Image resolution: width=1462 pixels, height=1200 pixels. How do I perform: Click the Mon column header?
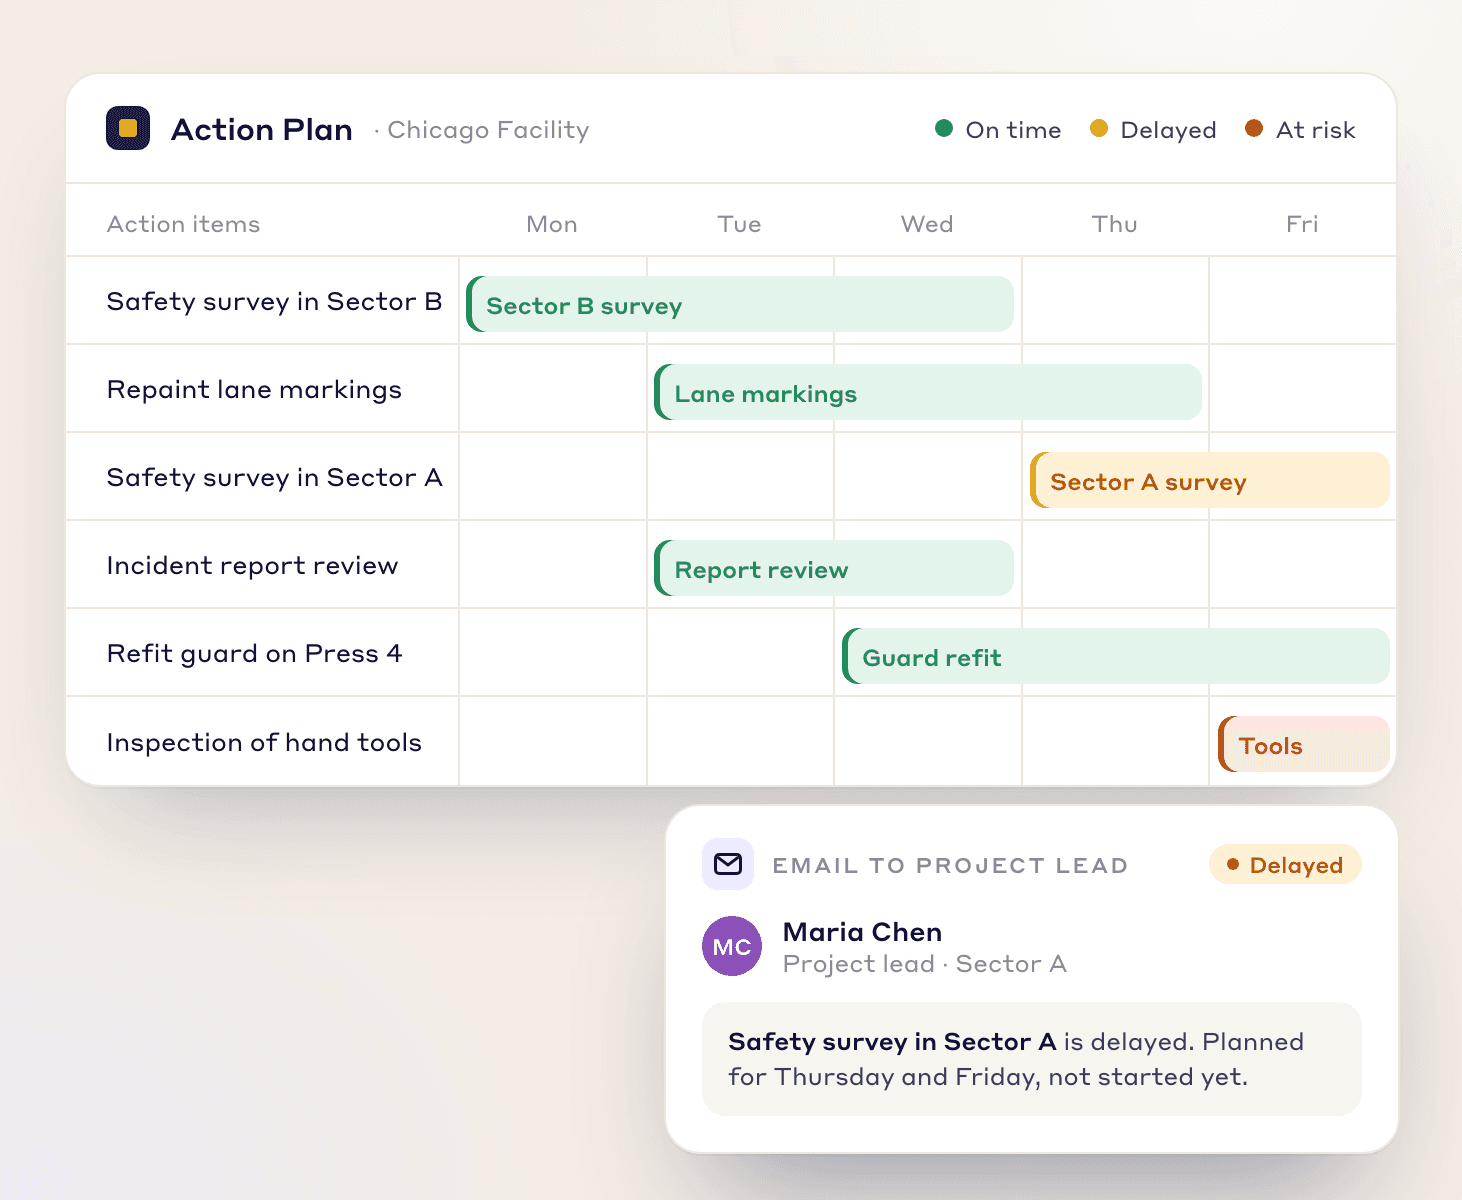click(552, 224)
